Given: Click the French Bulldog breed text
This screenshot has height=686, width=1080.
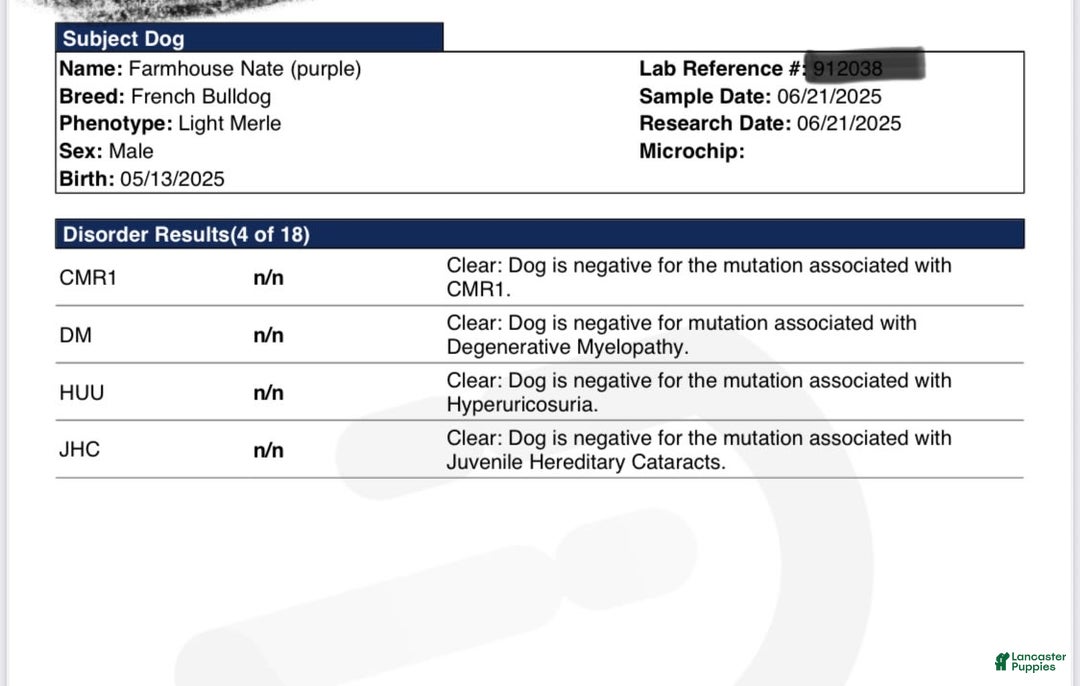Looking at the screenshot, I should (200, 96).
